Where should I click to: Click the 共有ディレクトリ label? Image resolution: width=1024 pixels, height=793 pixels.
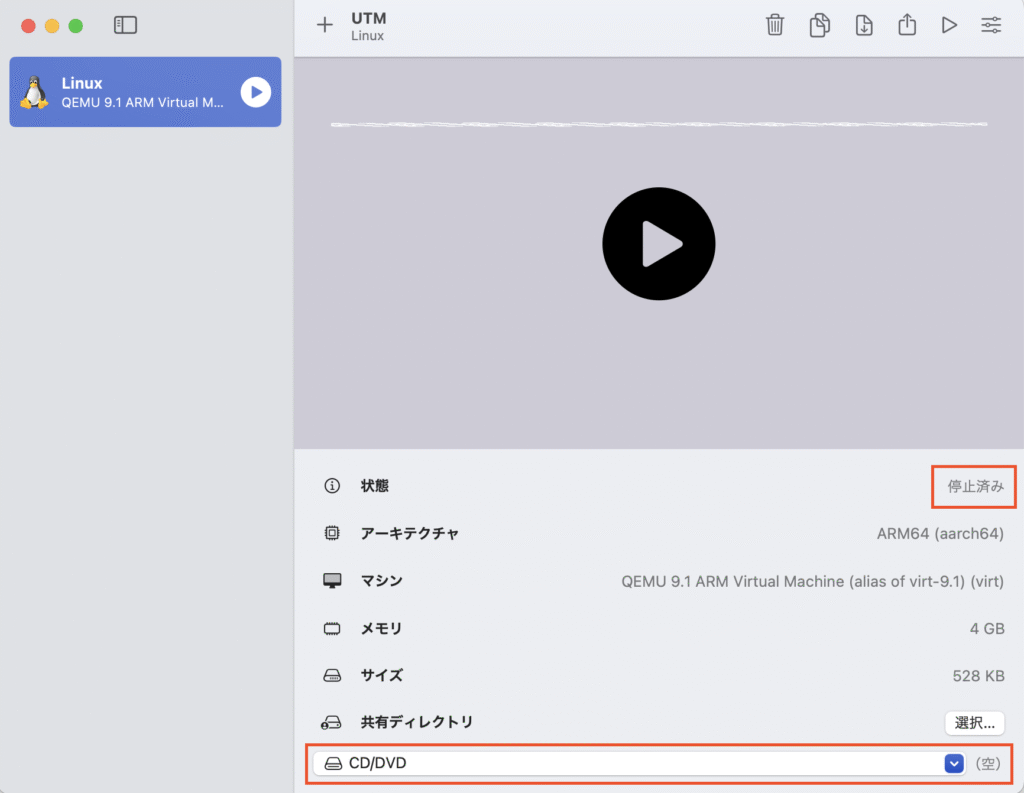(417, 722)
